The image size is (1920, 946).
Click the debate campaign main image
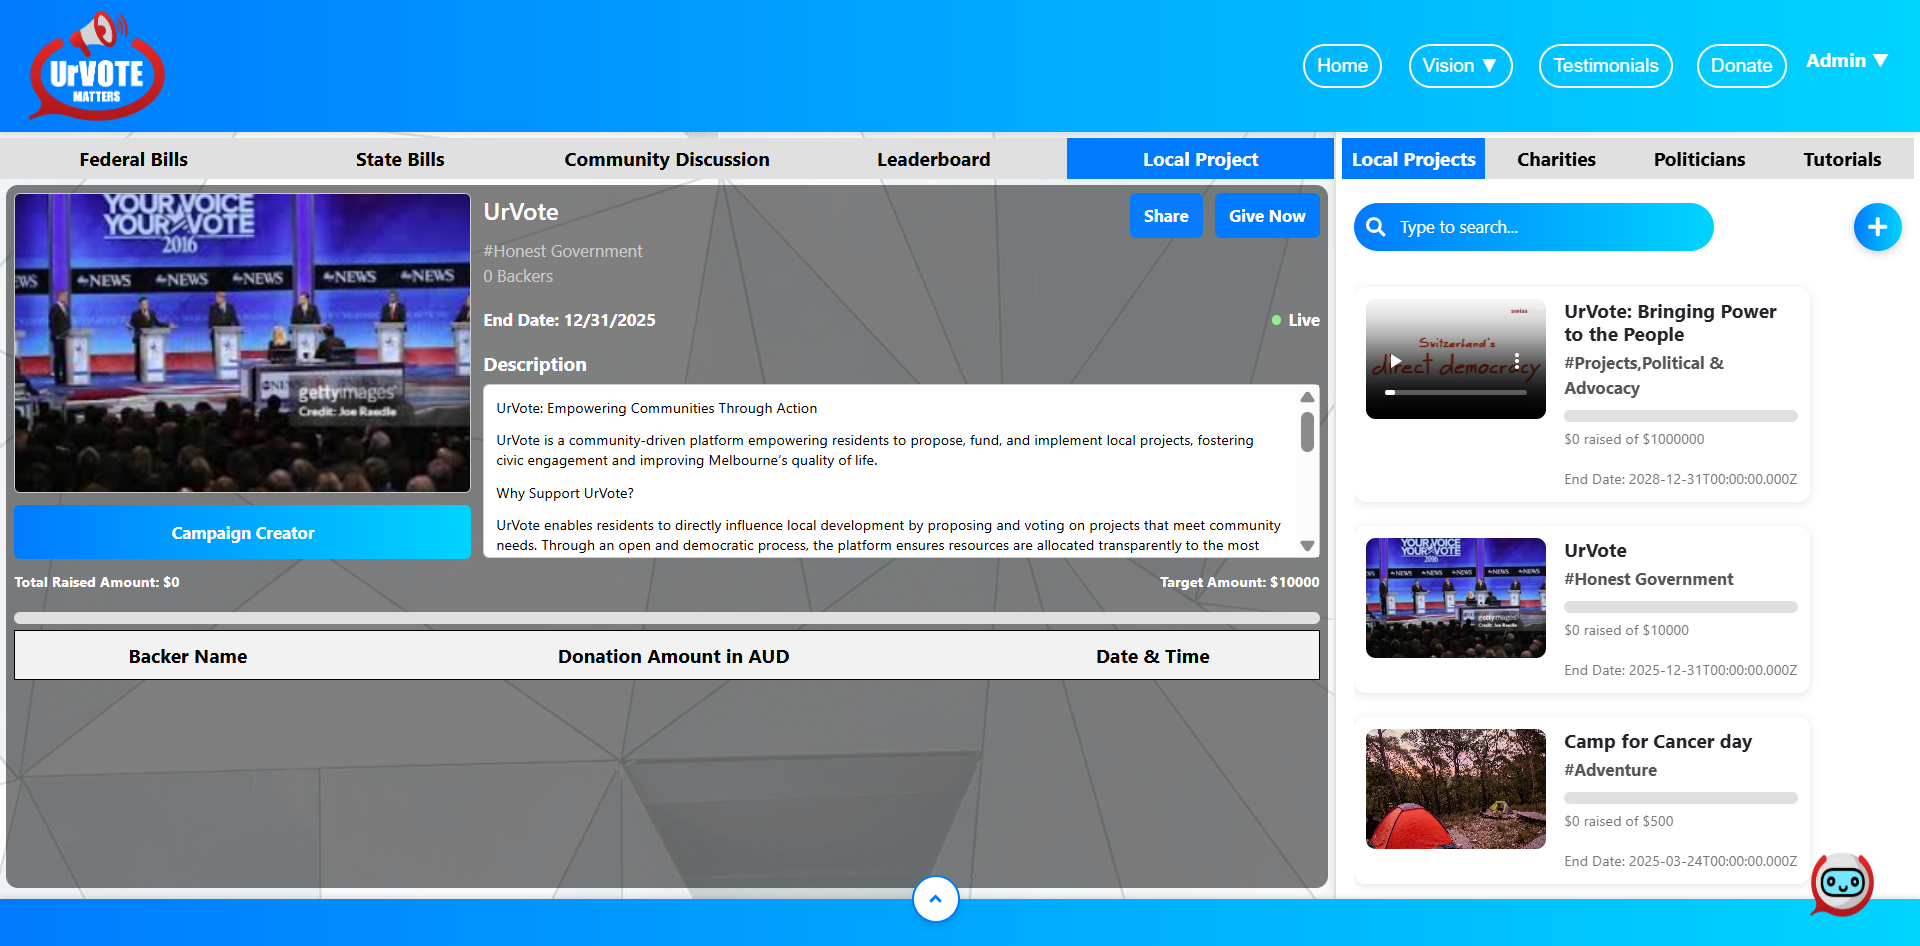pos(242,343)
